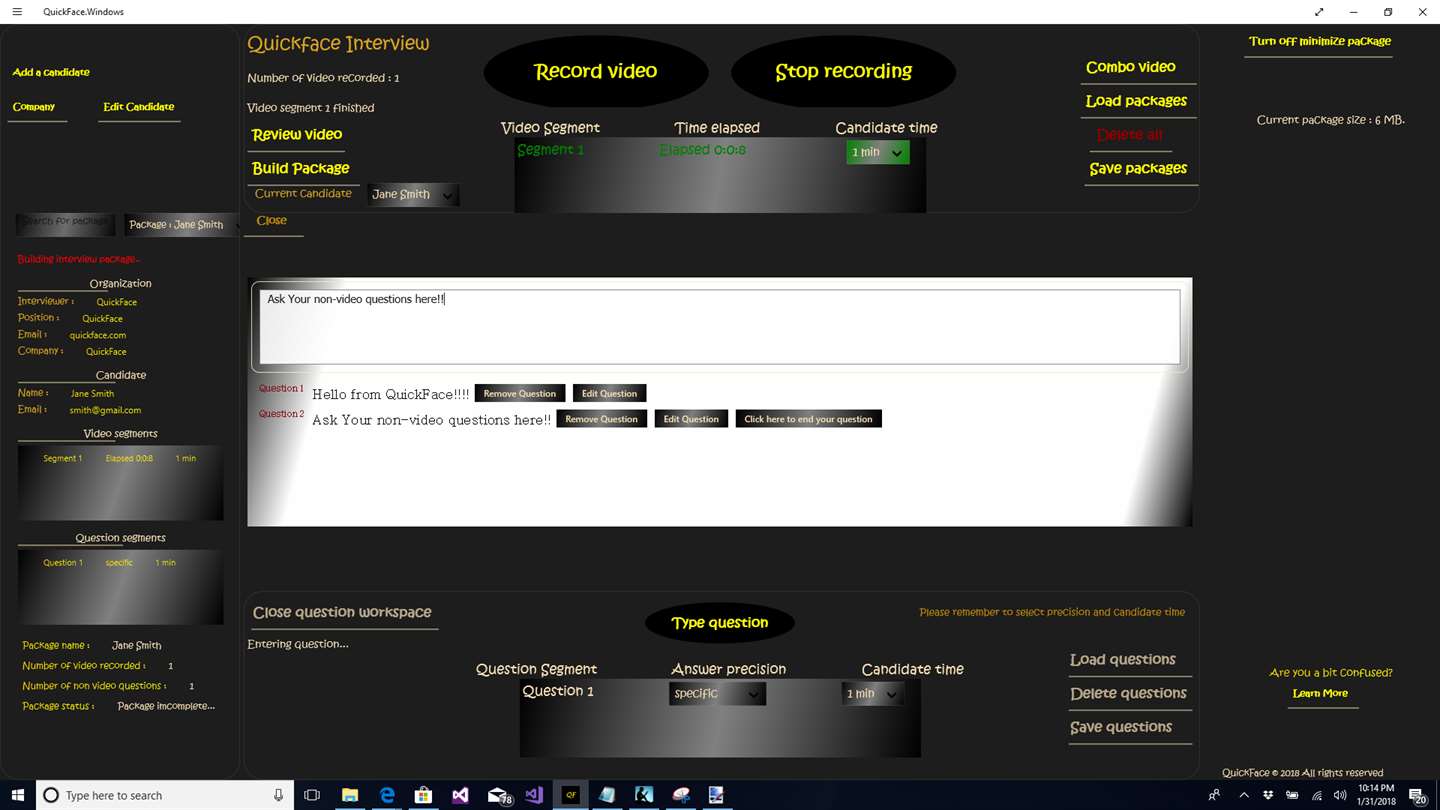Click the Learn More link

tap(1320, 693)
